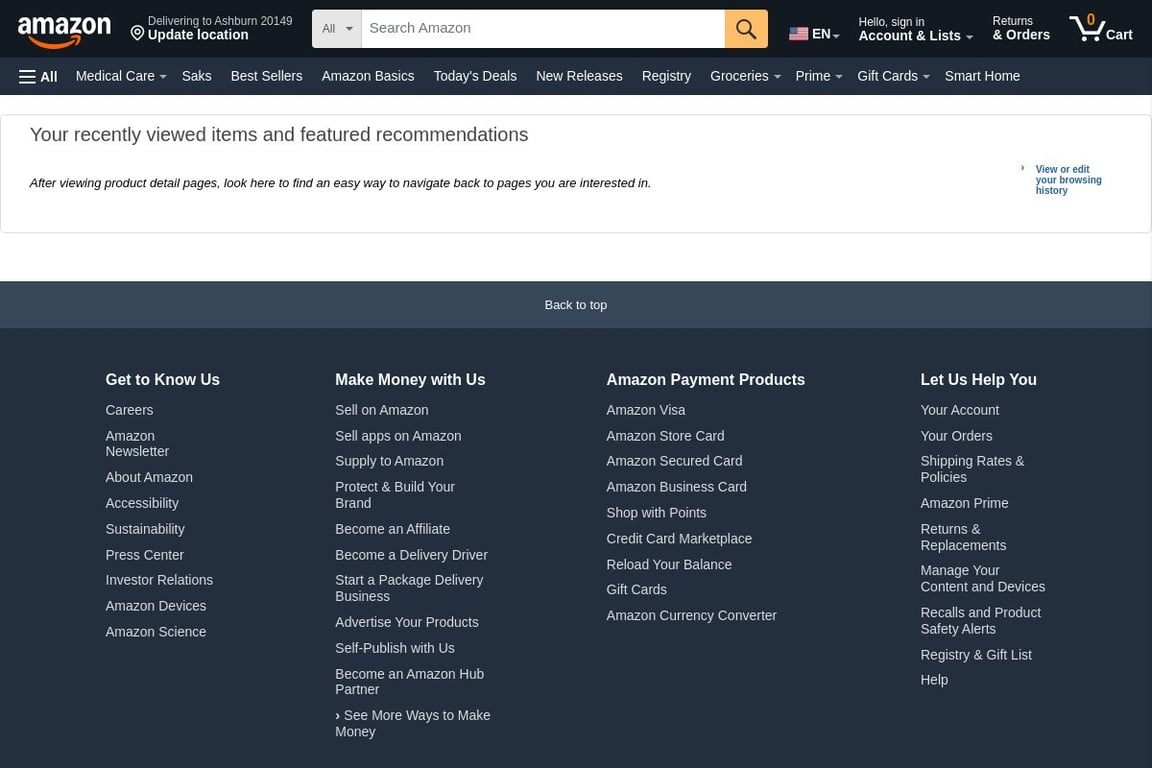Open Returns & Orders
1152x768 pixels.
pos(1020,29)
